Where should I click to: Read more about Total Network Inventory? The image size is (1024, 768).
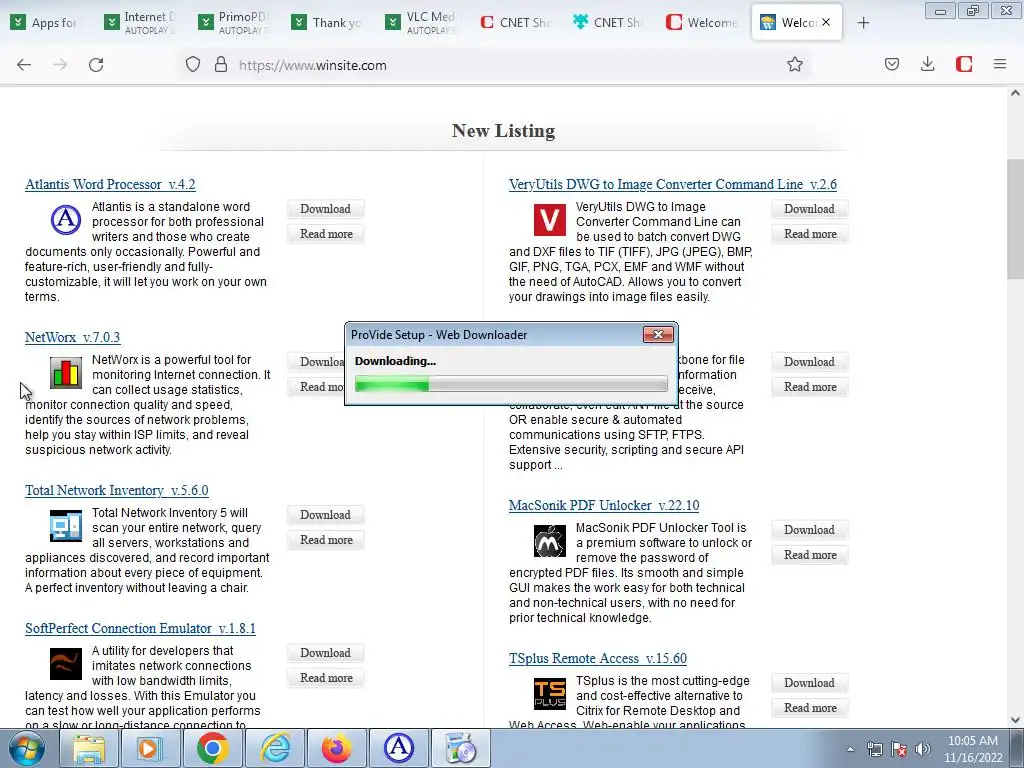pos(325,540)
